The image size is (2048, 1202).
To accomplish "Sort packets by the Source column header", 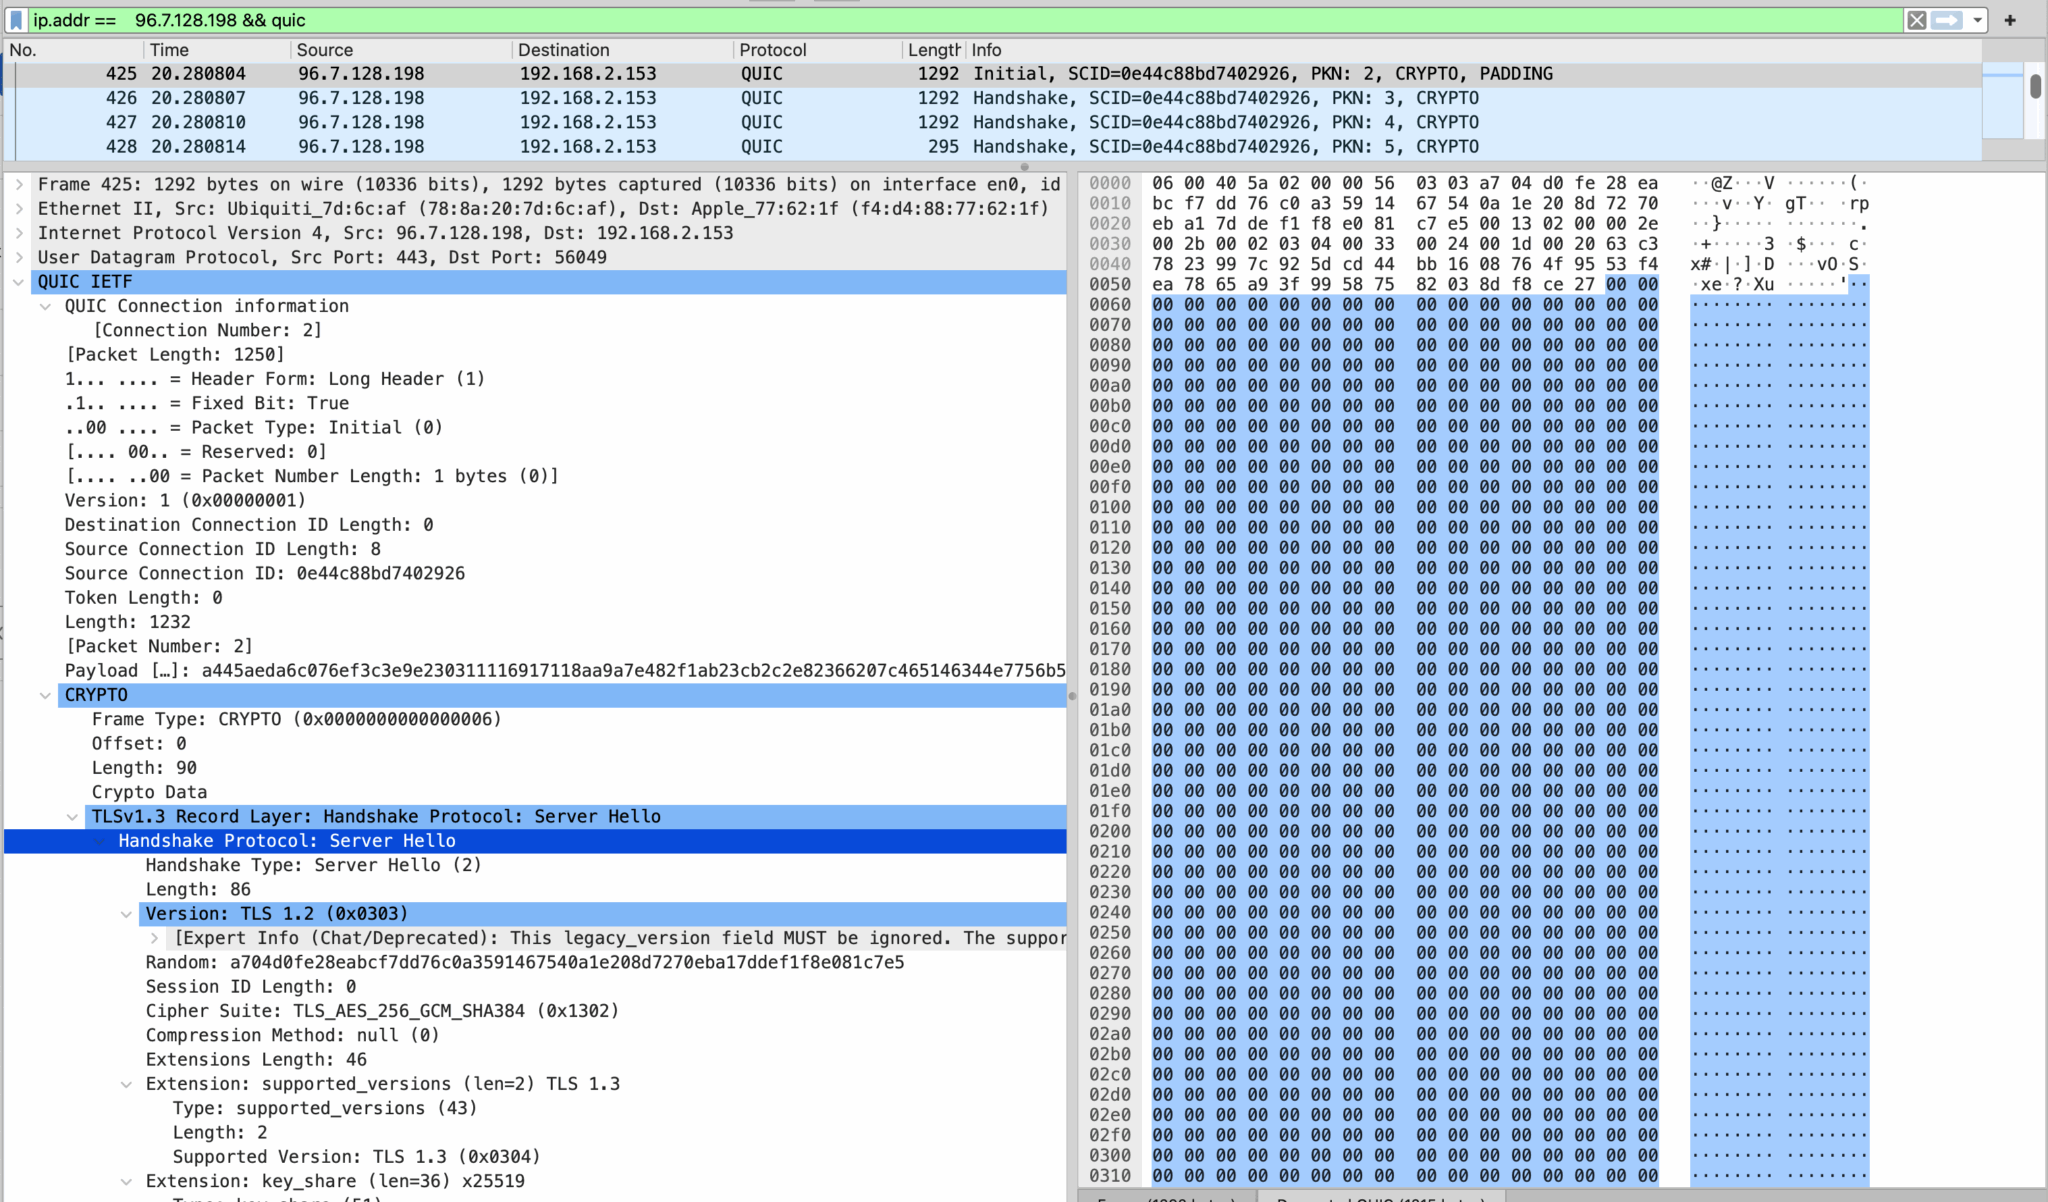I will 400,50.
